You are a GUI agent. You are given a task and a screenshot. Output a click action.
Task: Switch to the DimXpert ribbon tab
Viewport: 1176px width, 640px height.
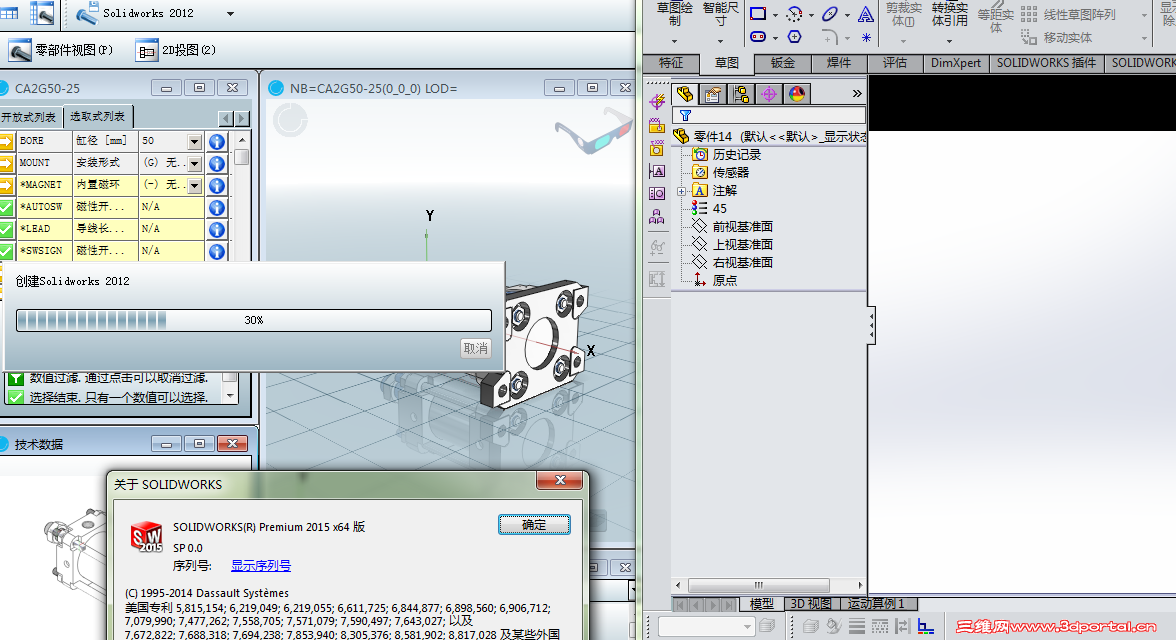pos(956,63)
